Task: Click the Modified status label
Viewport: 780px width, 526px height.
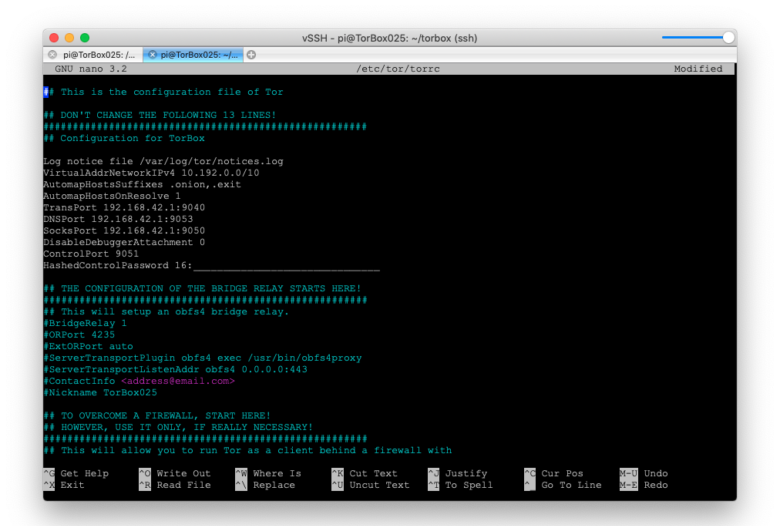Action: [698, 69]
